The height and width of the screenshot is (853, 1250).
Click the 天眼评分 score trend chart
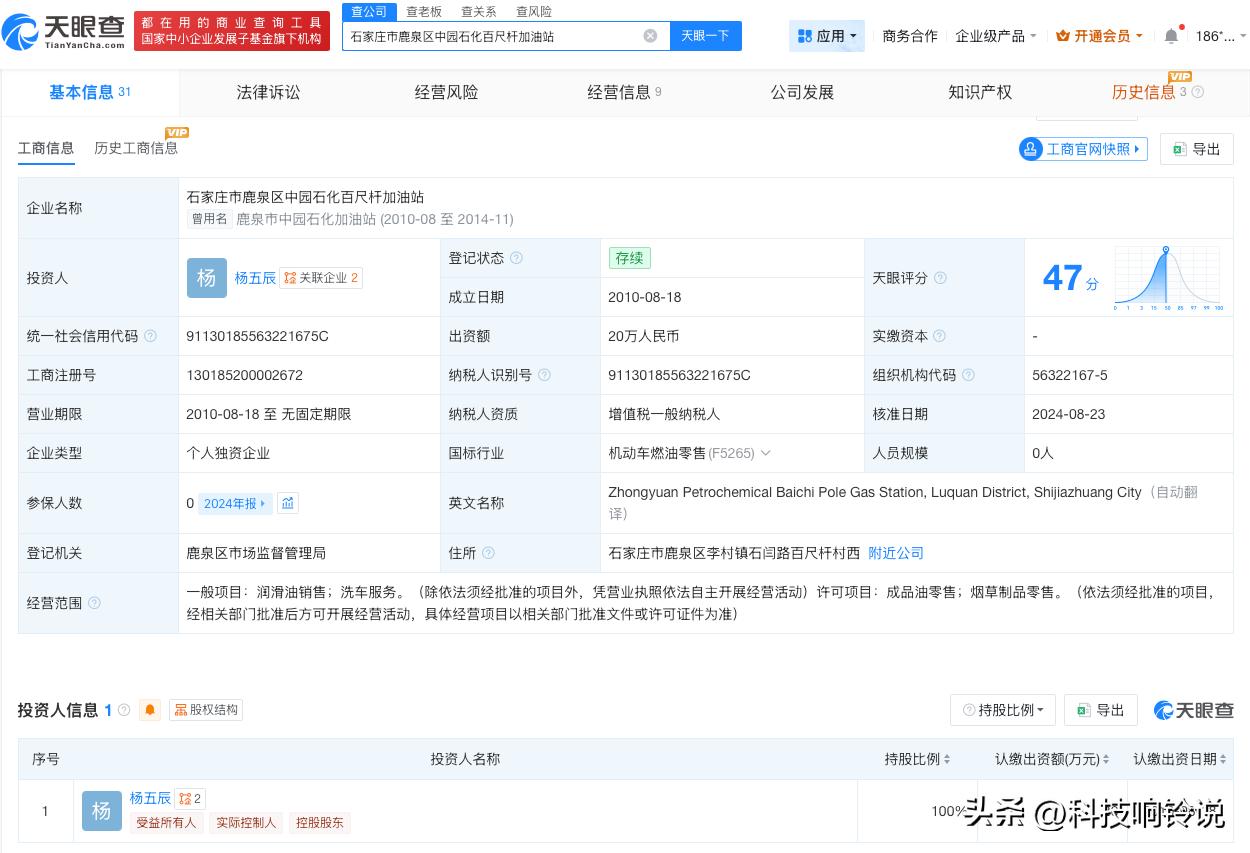tap(1166, 278)
